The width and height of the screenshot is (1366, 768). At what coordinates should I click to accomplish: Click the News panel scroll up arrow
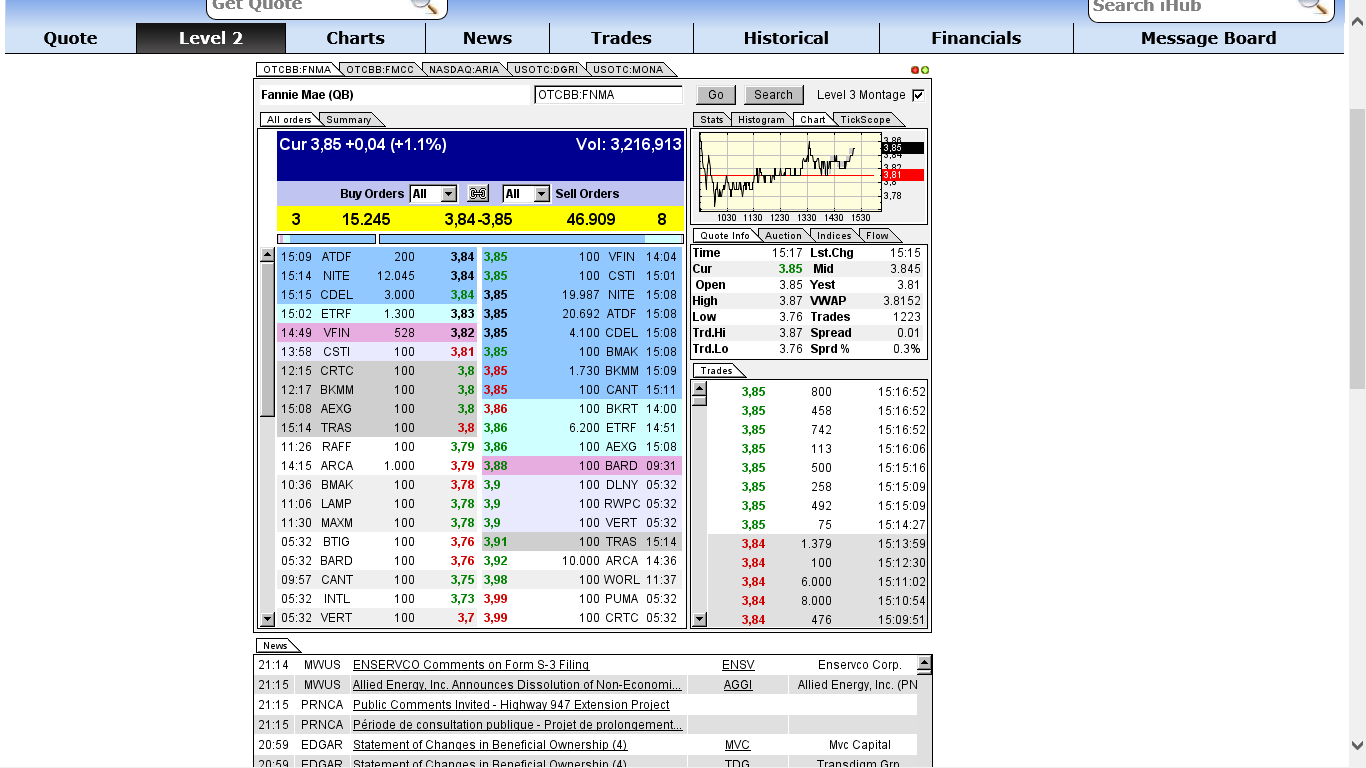(924, 662)
